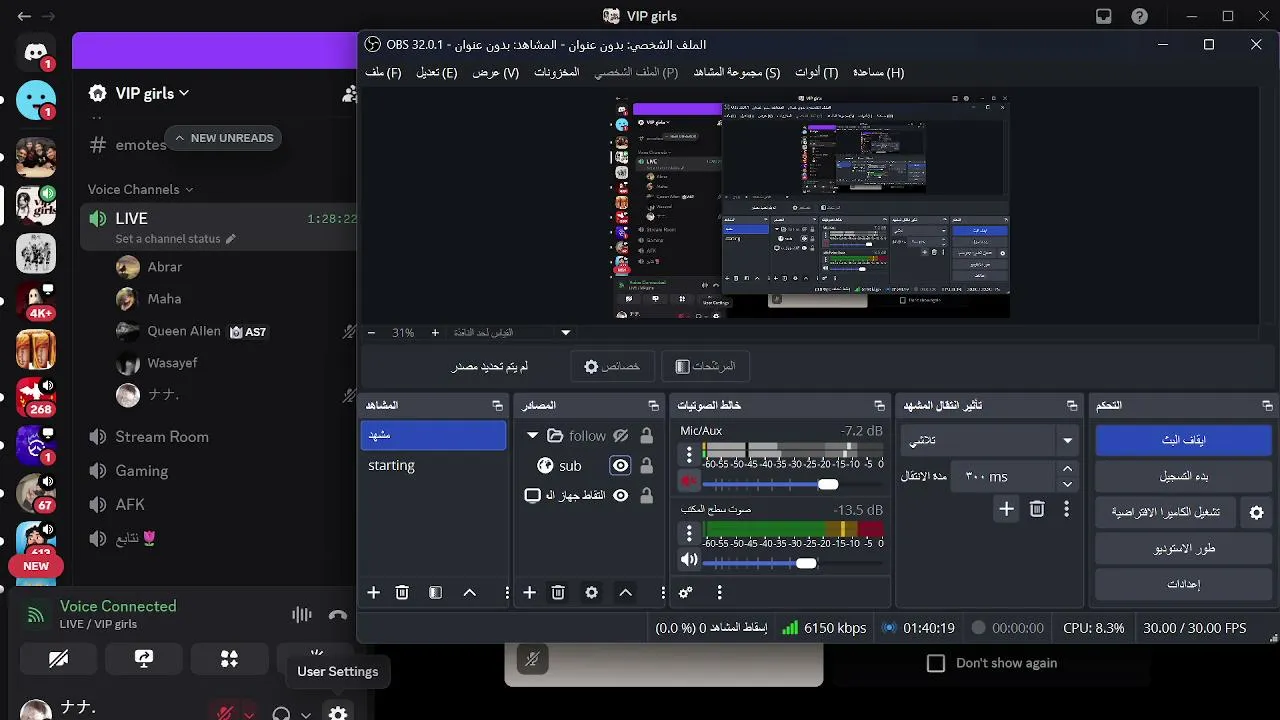Remove selected source with sources trash icon
Viewport: 1280px width, 720px height.
tap(558, 593)
